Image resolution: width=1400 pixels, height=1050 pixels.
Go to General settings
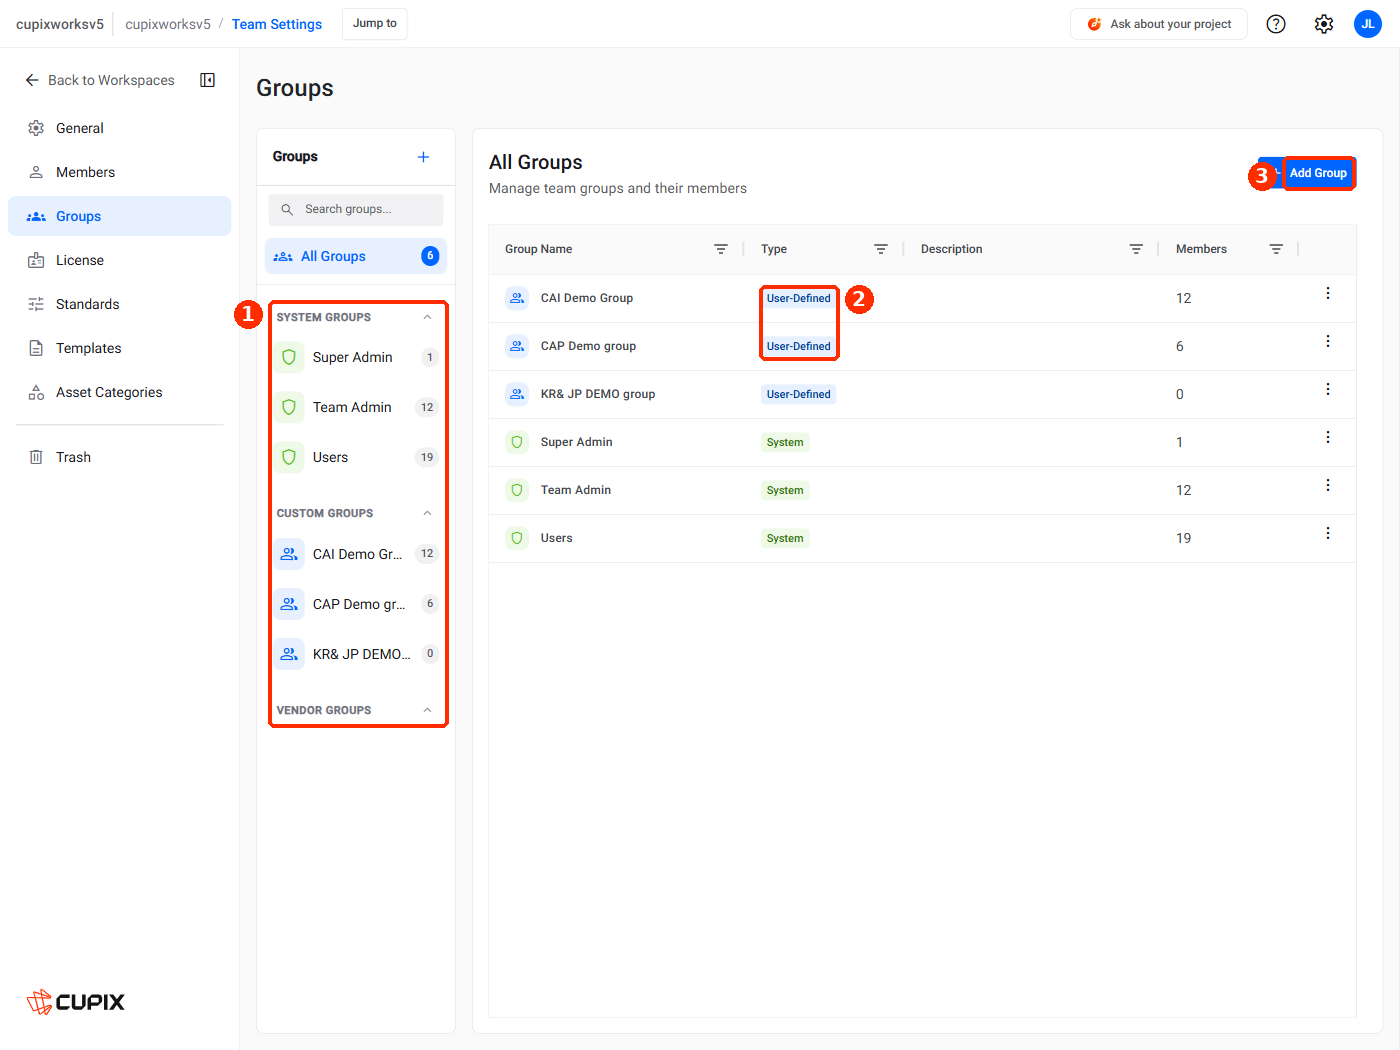click(x=119, y=128)
